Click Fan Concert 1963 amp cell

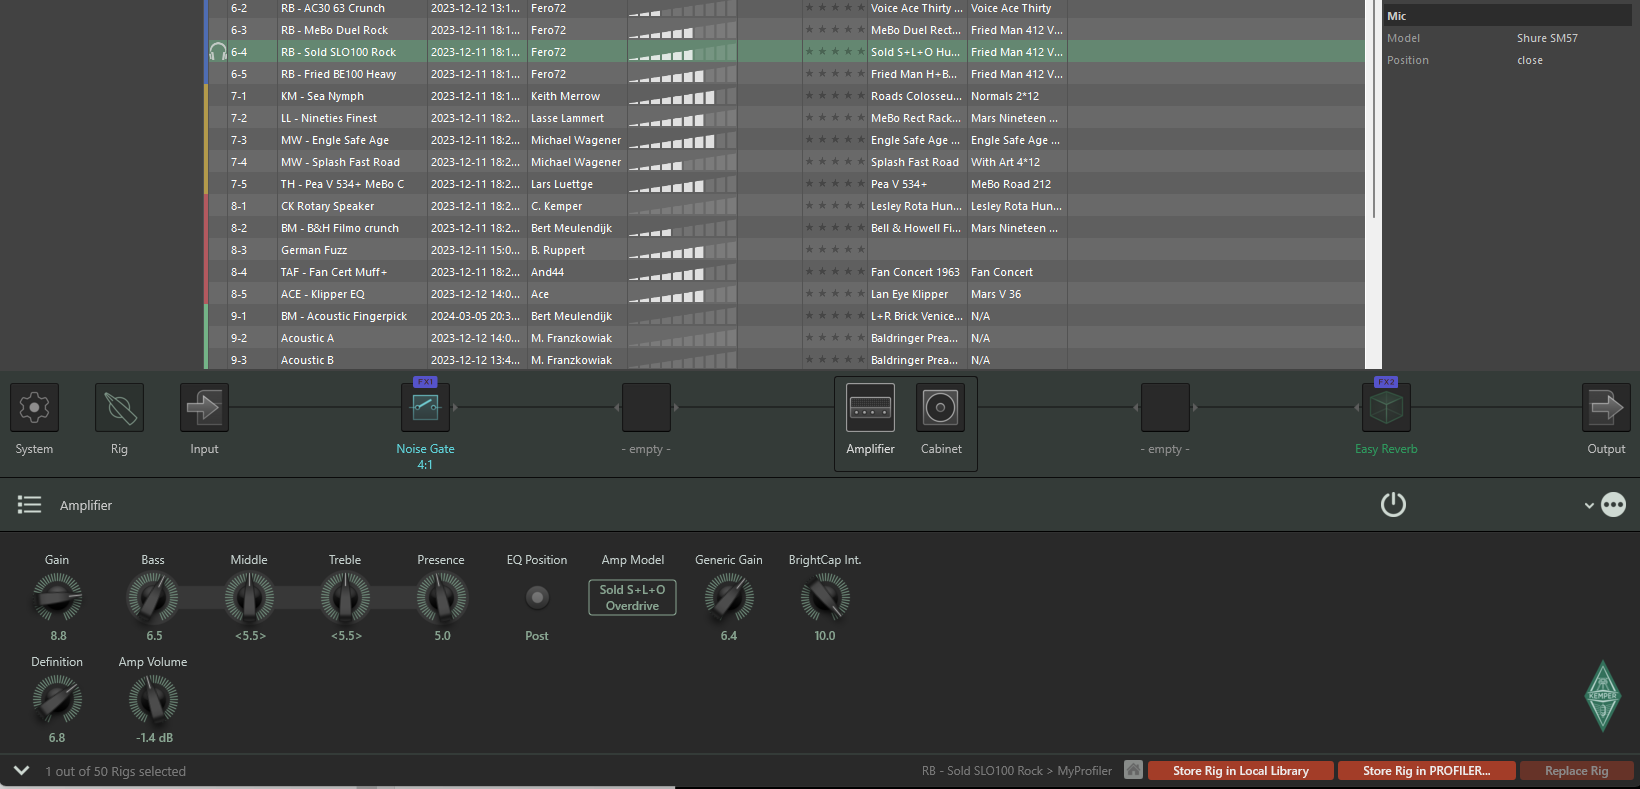(x=916, y=272)
